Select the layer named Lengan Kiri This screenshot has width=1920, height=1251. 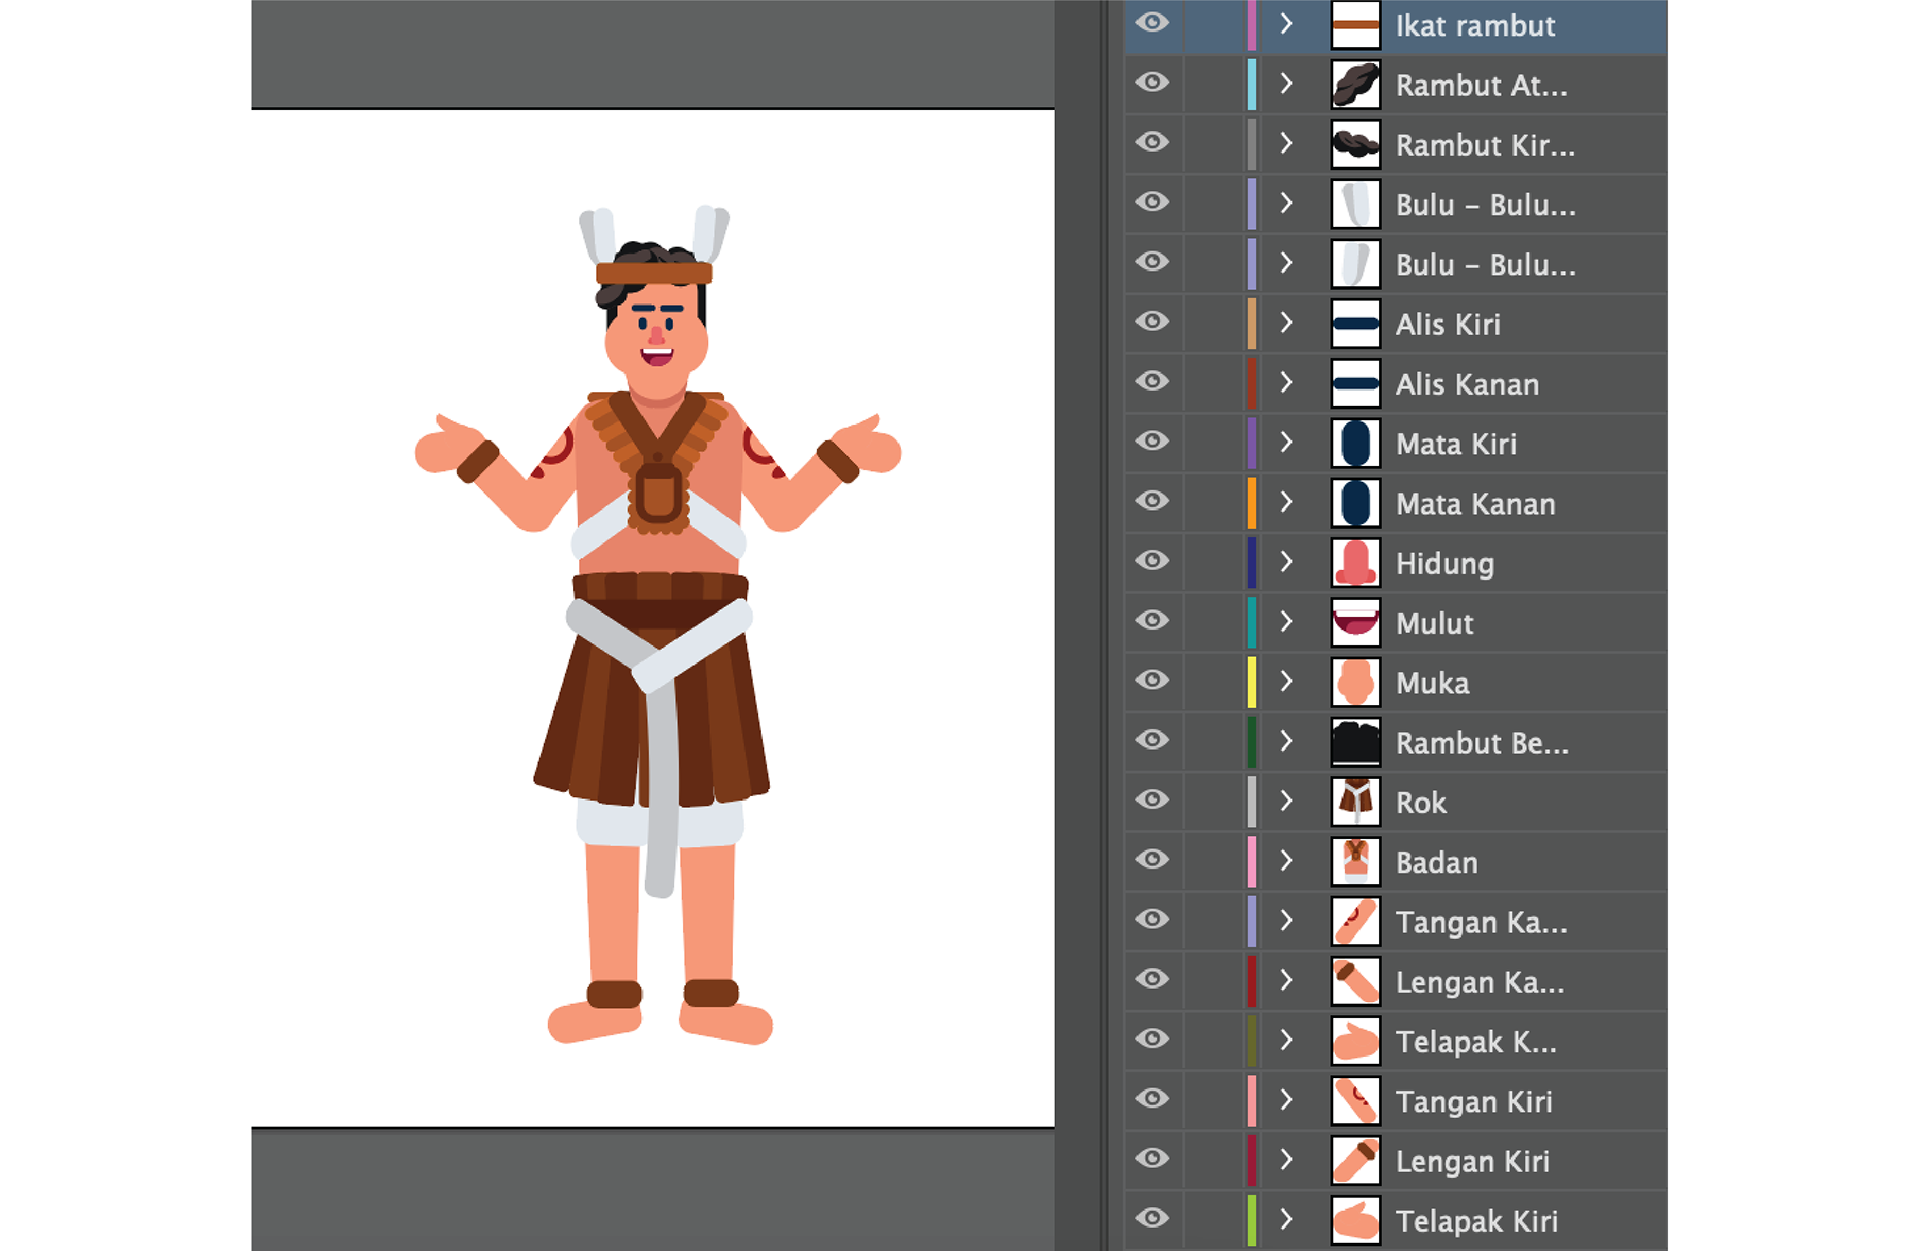tap(1473, 1161)
